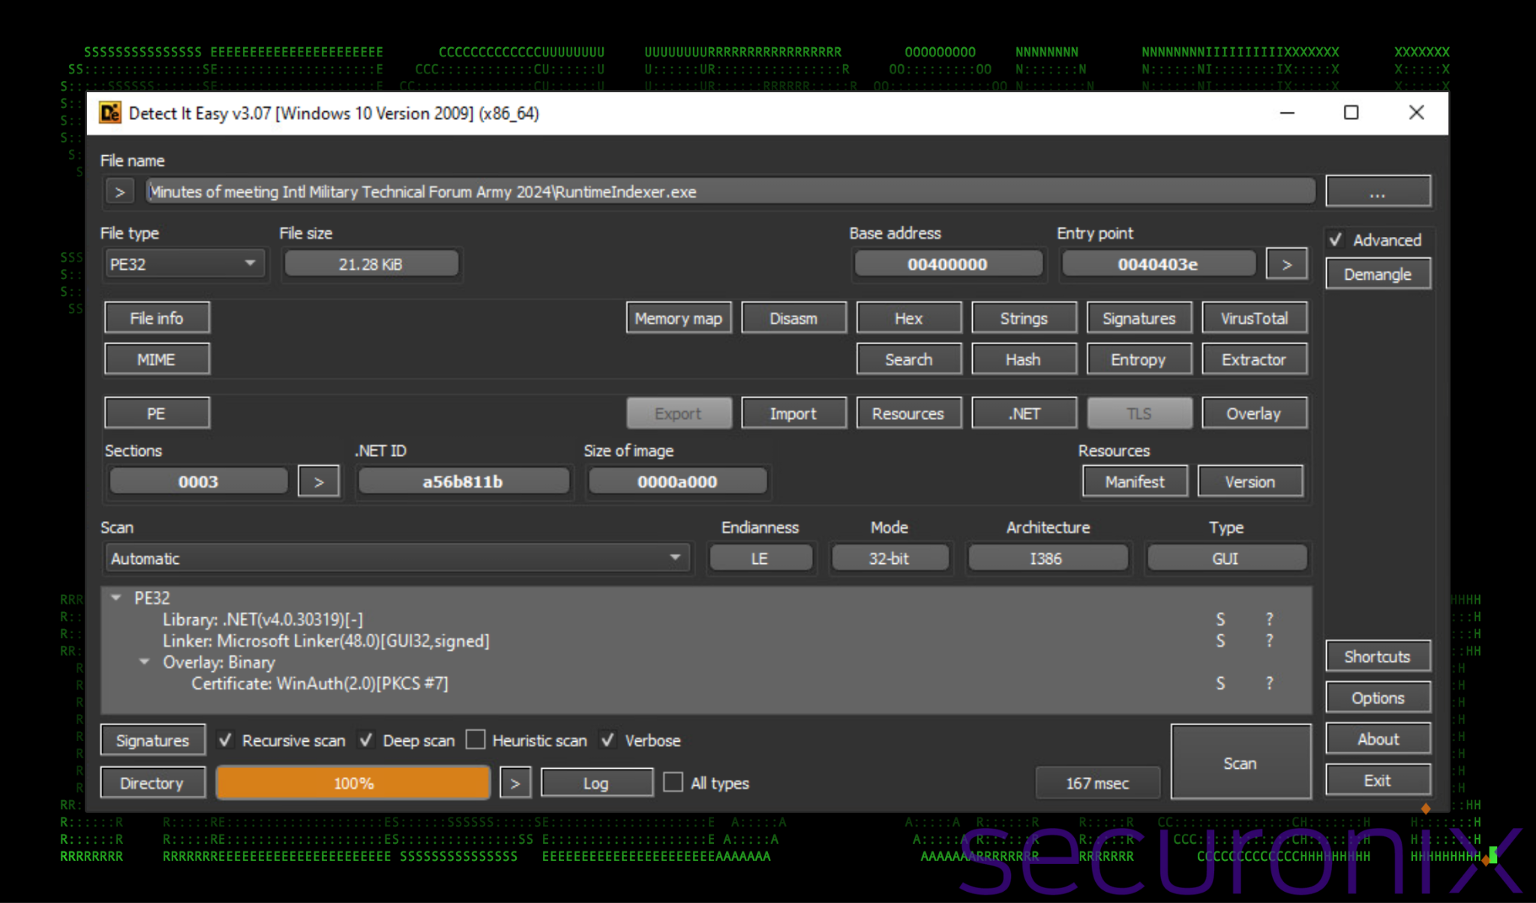Click the Detect It Easy title bar icon
Screen dimensions: 1536x903
pos(110,113)
